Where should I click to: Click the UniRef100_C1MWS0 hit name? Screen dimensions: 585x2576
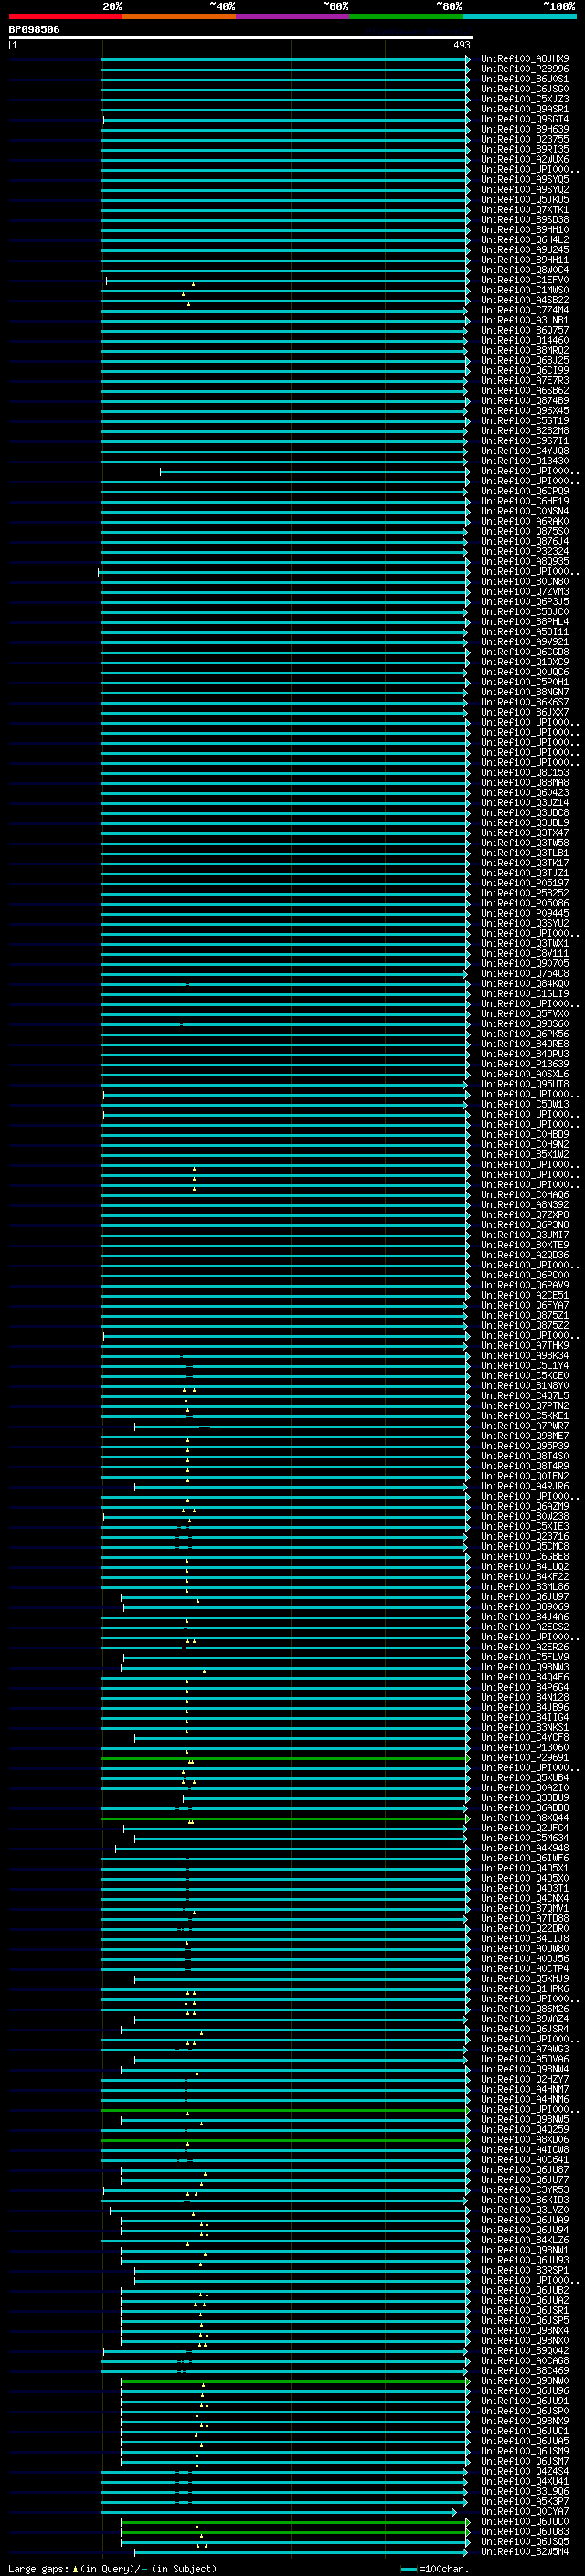tap(525, 290)
